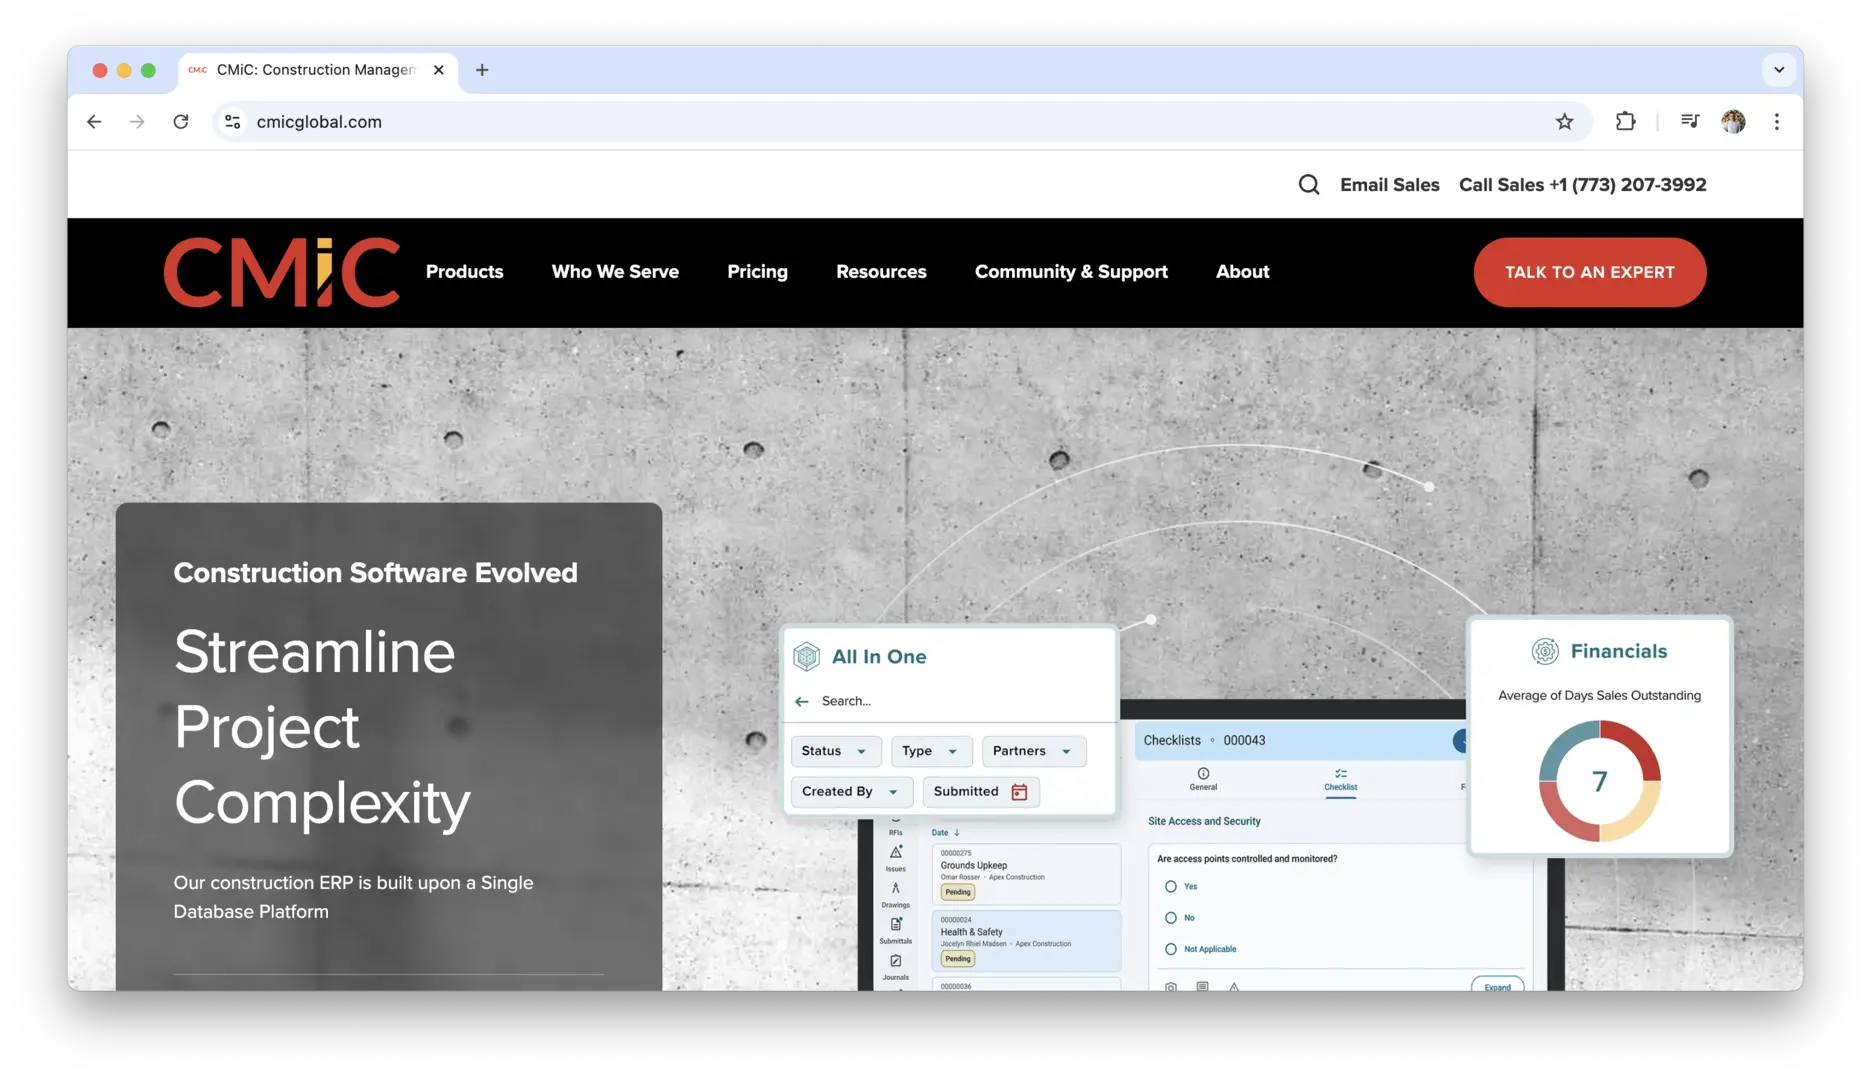This screenshot has height=1080, width=1871.
Task: Click the All In One cube icon
Action: pyautogui.click(x=806, y=657)
